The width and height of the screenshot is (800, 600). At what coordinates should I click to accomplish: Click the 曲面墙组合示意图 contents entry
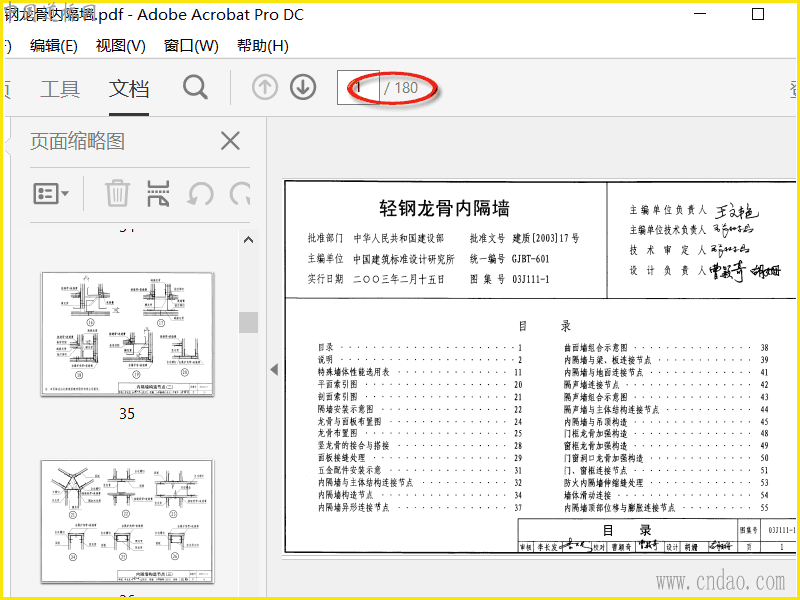[595, 347]
